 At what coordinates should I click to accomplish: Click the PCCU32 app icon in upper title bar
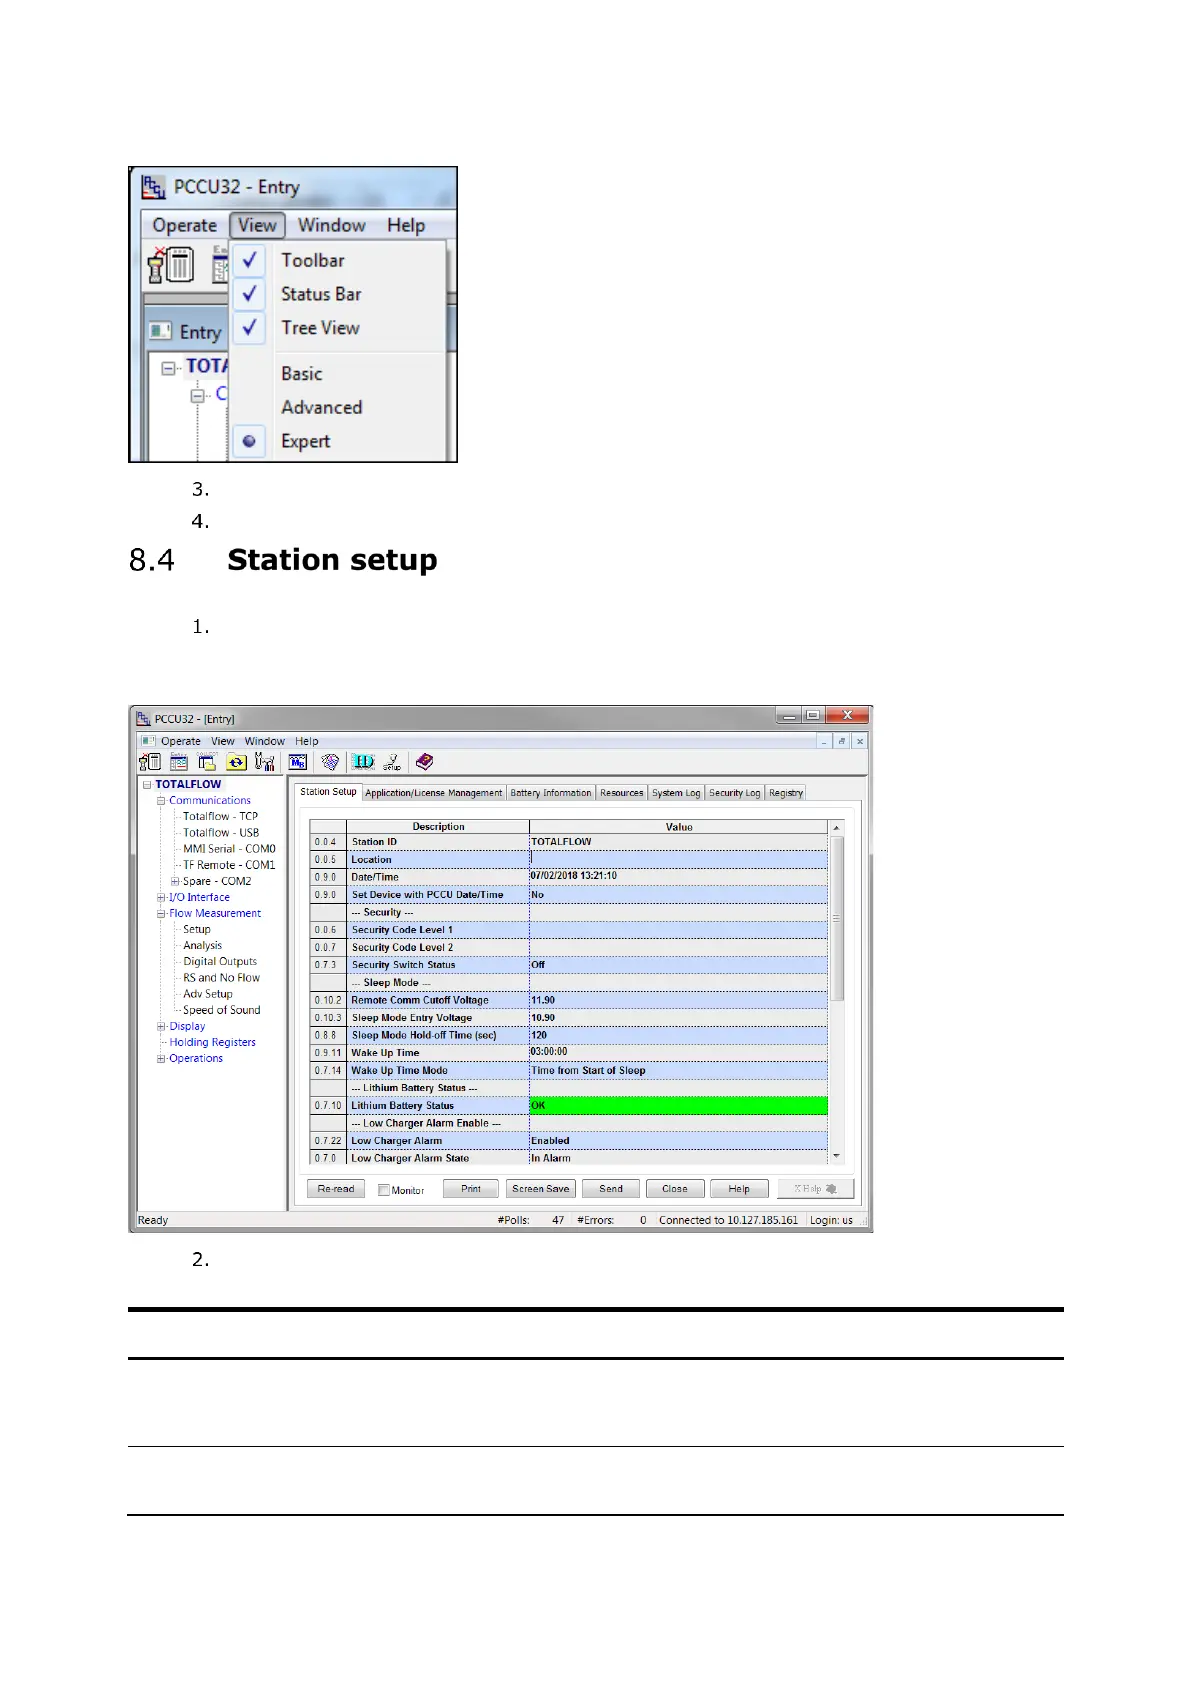point(153,187)
